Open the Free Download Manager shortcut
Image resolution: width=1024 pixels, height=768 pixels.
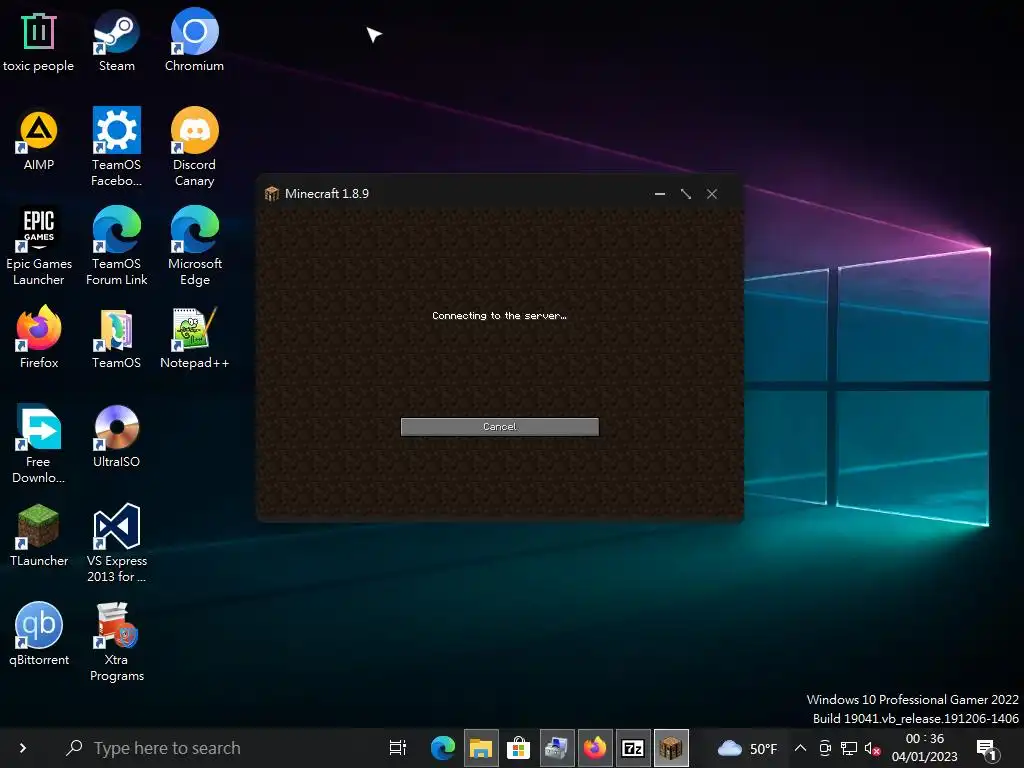pos(39,444)
